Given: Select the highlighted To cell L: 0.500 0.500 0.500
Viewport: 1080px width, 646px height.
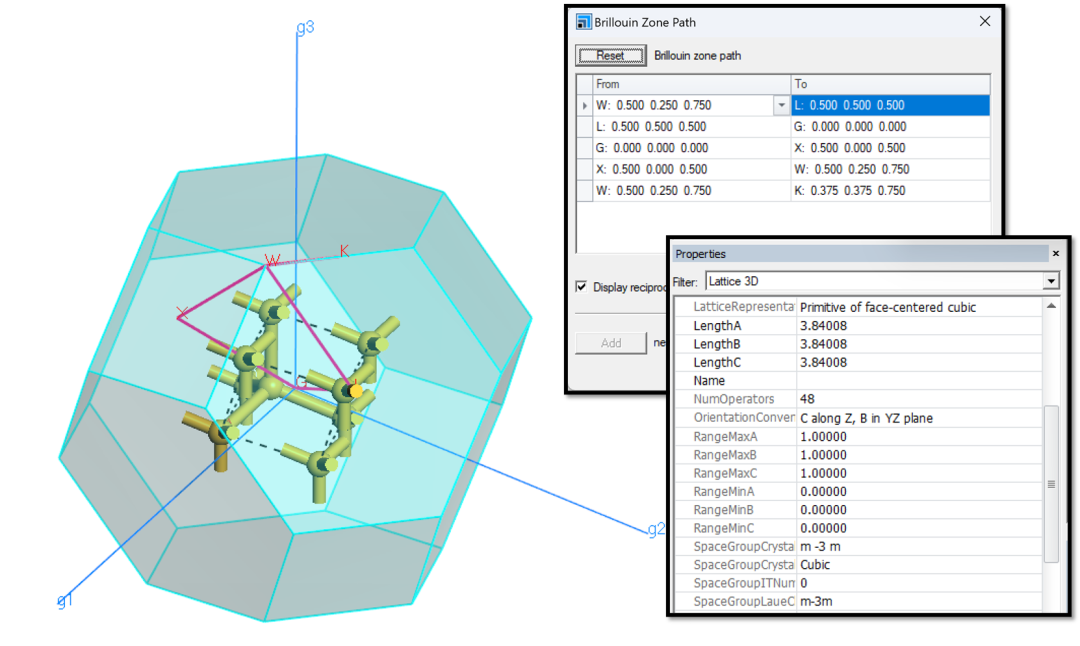Looking at the screenshot, I should (x=890, y=105).
